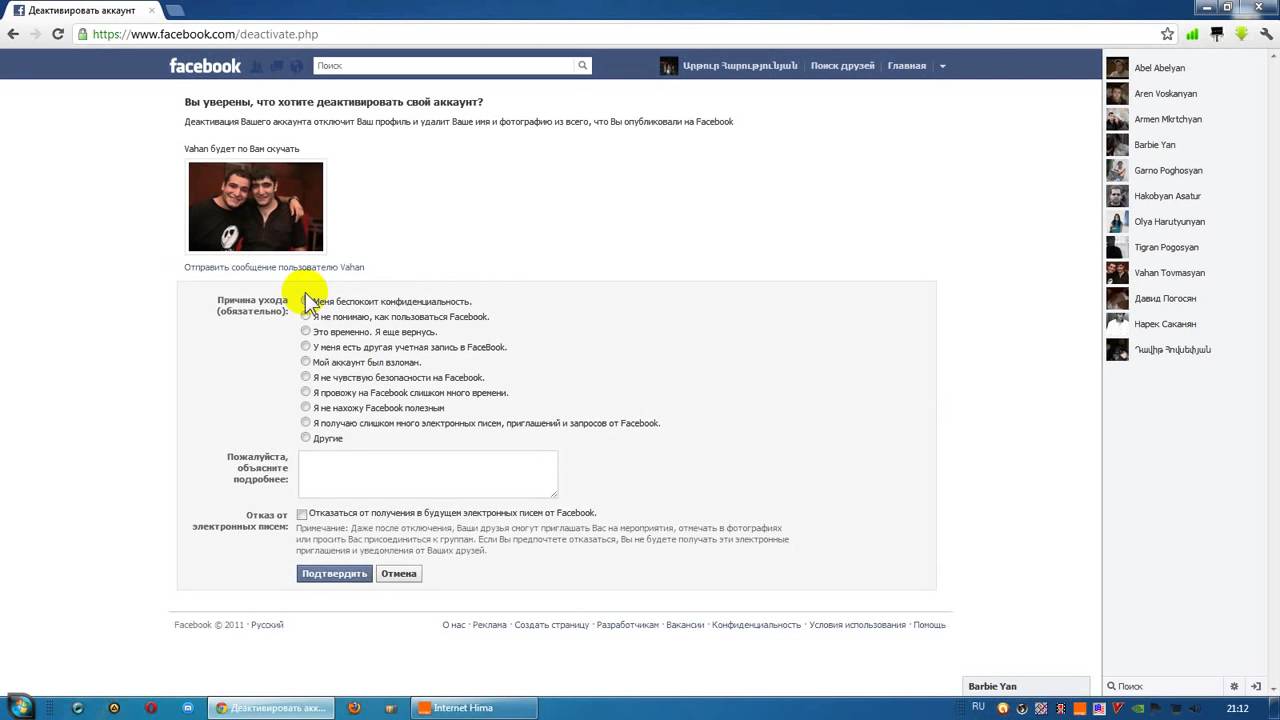The height and width of the screenshot is (720, 1280).
Task: Open the Конфиденциальность footer link
Action: 757,625
